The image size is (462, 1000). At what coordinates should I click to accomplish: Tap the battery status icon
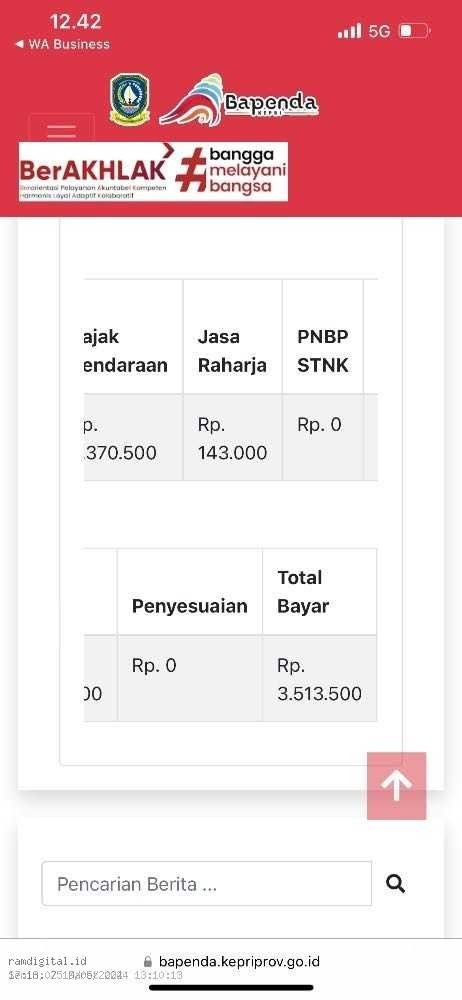pyautogui.click(x=415, y=31)
